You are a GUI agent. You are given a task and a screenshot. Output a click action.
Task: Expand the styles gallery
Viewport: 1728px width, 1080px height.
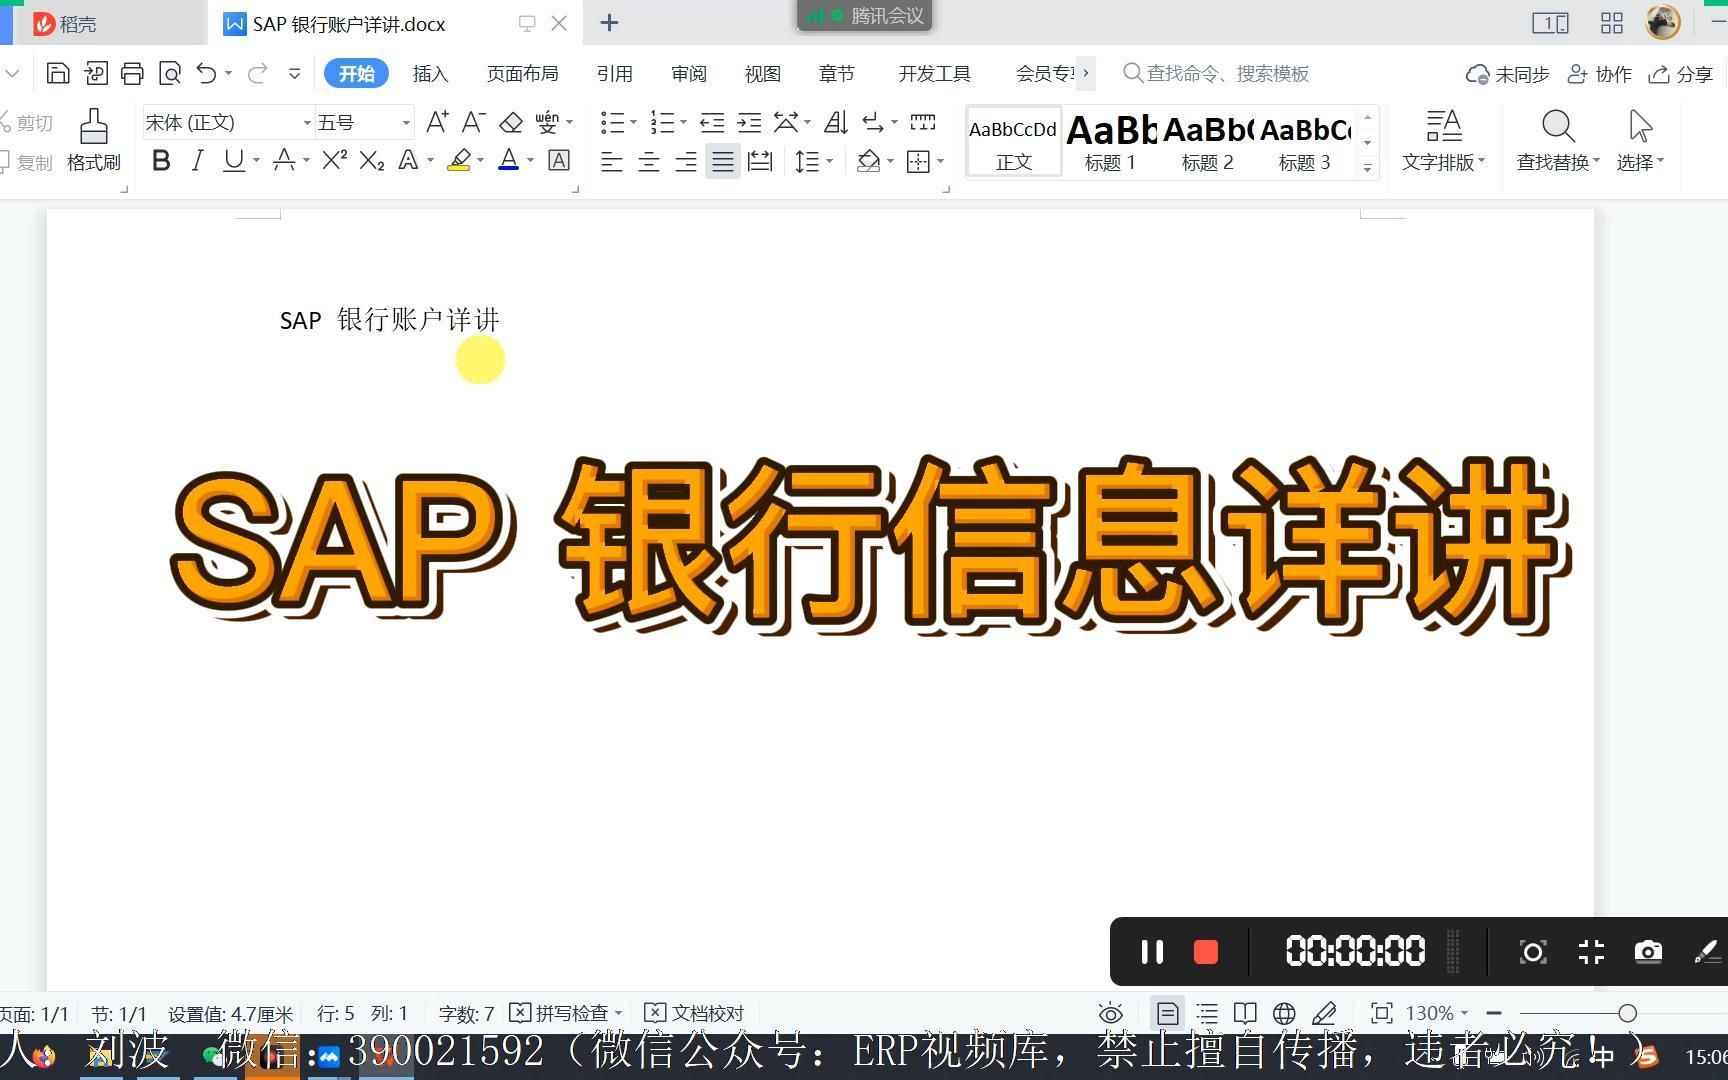click(1367, 168)
